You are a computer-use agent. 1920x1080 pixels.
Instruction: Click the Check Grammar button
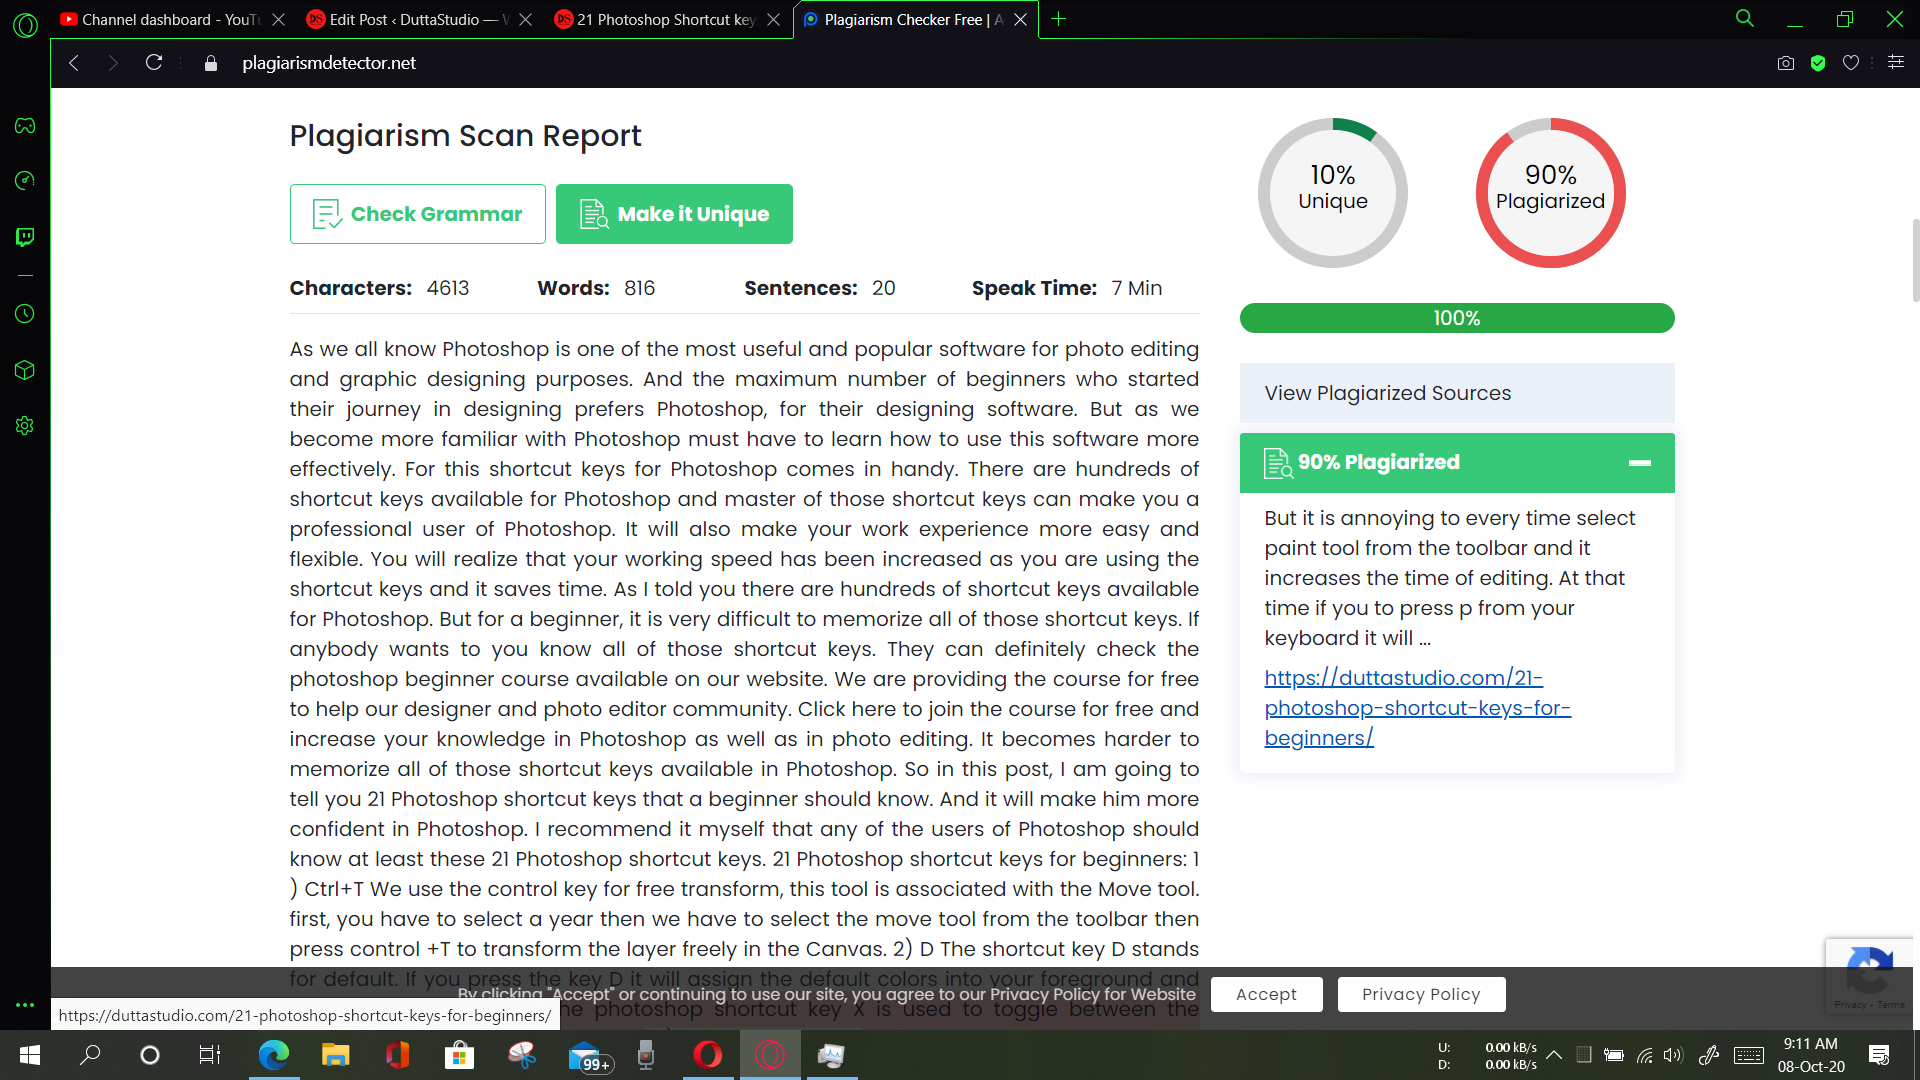click(417, 214)
